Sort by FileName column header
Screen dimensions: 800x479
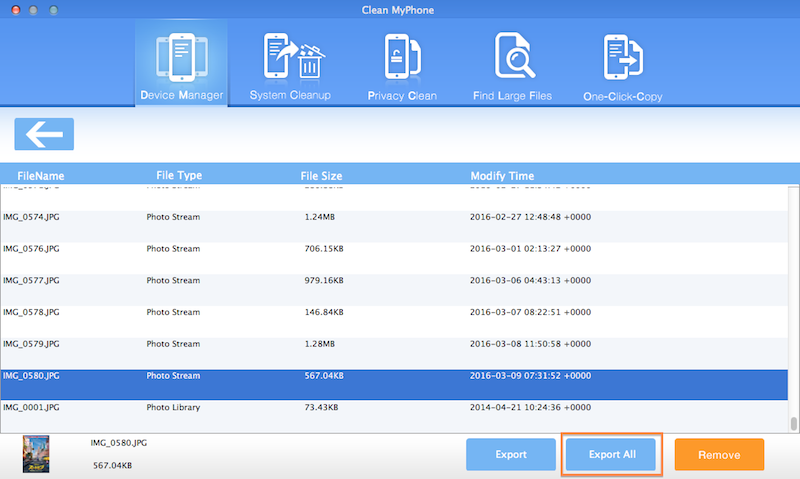[41, 176]
